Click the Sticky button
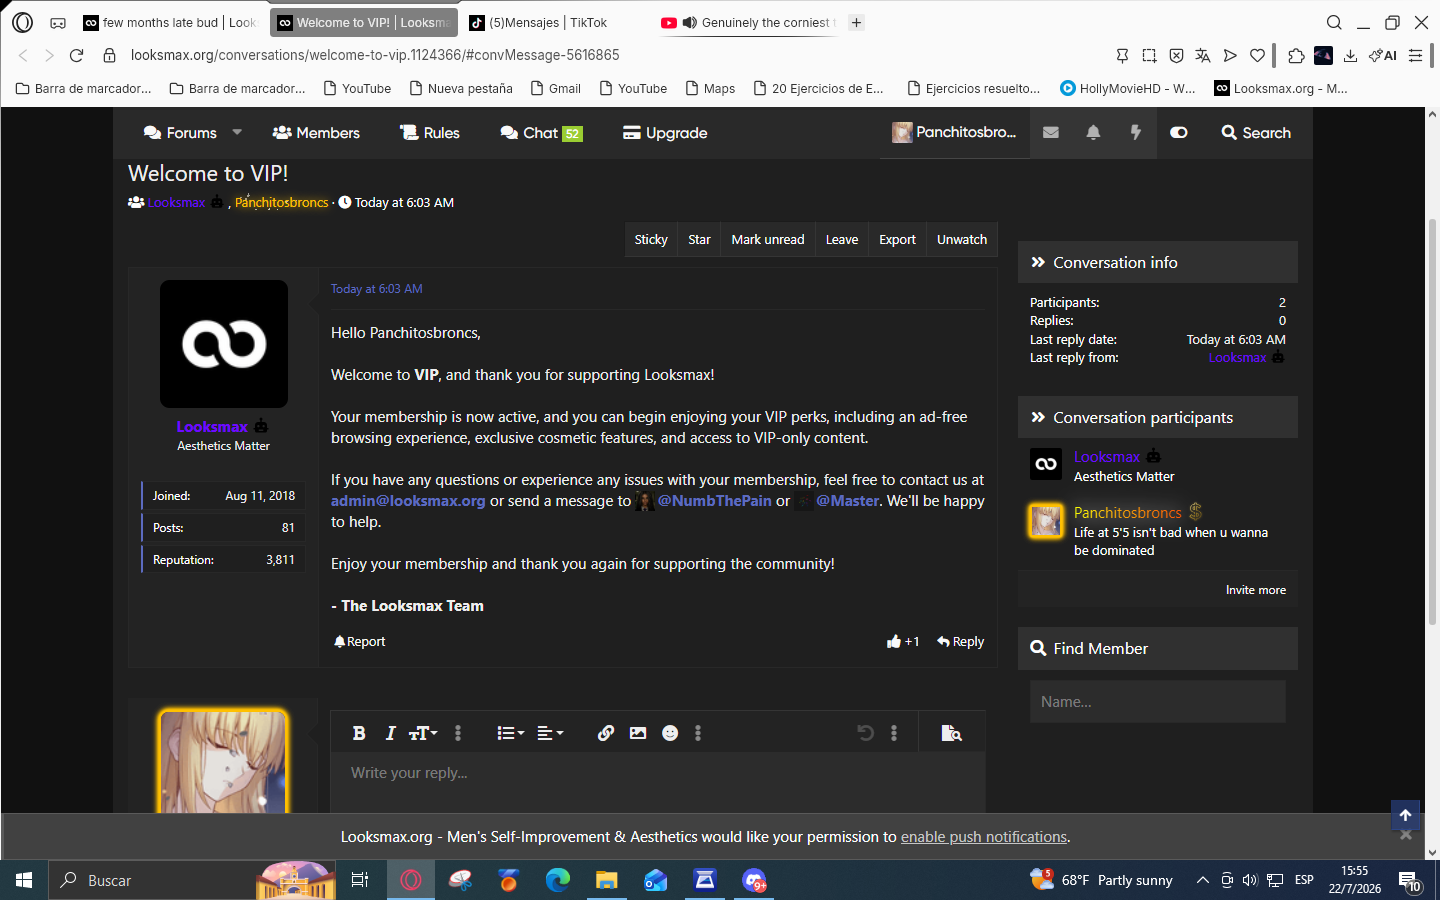Image resolution: width=1440 pixels, height=900 pixels. (651, 240)
